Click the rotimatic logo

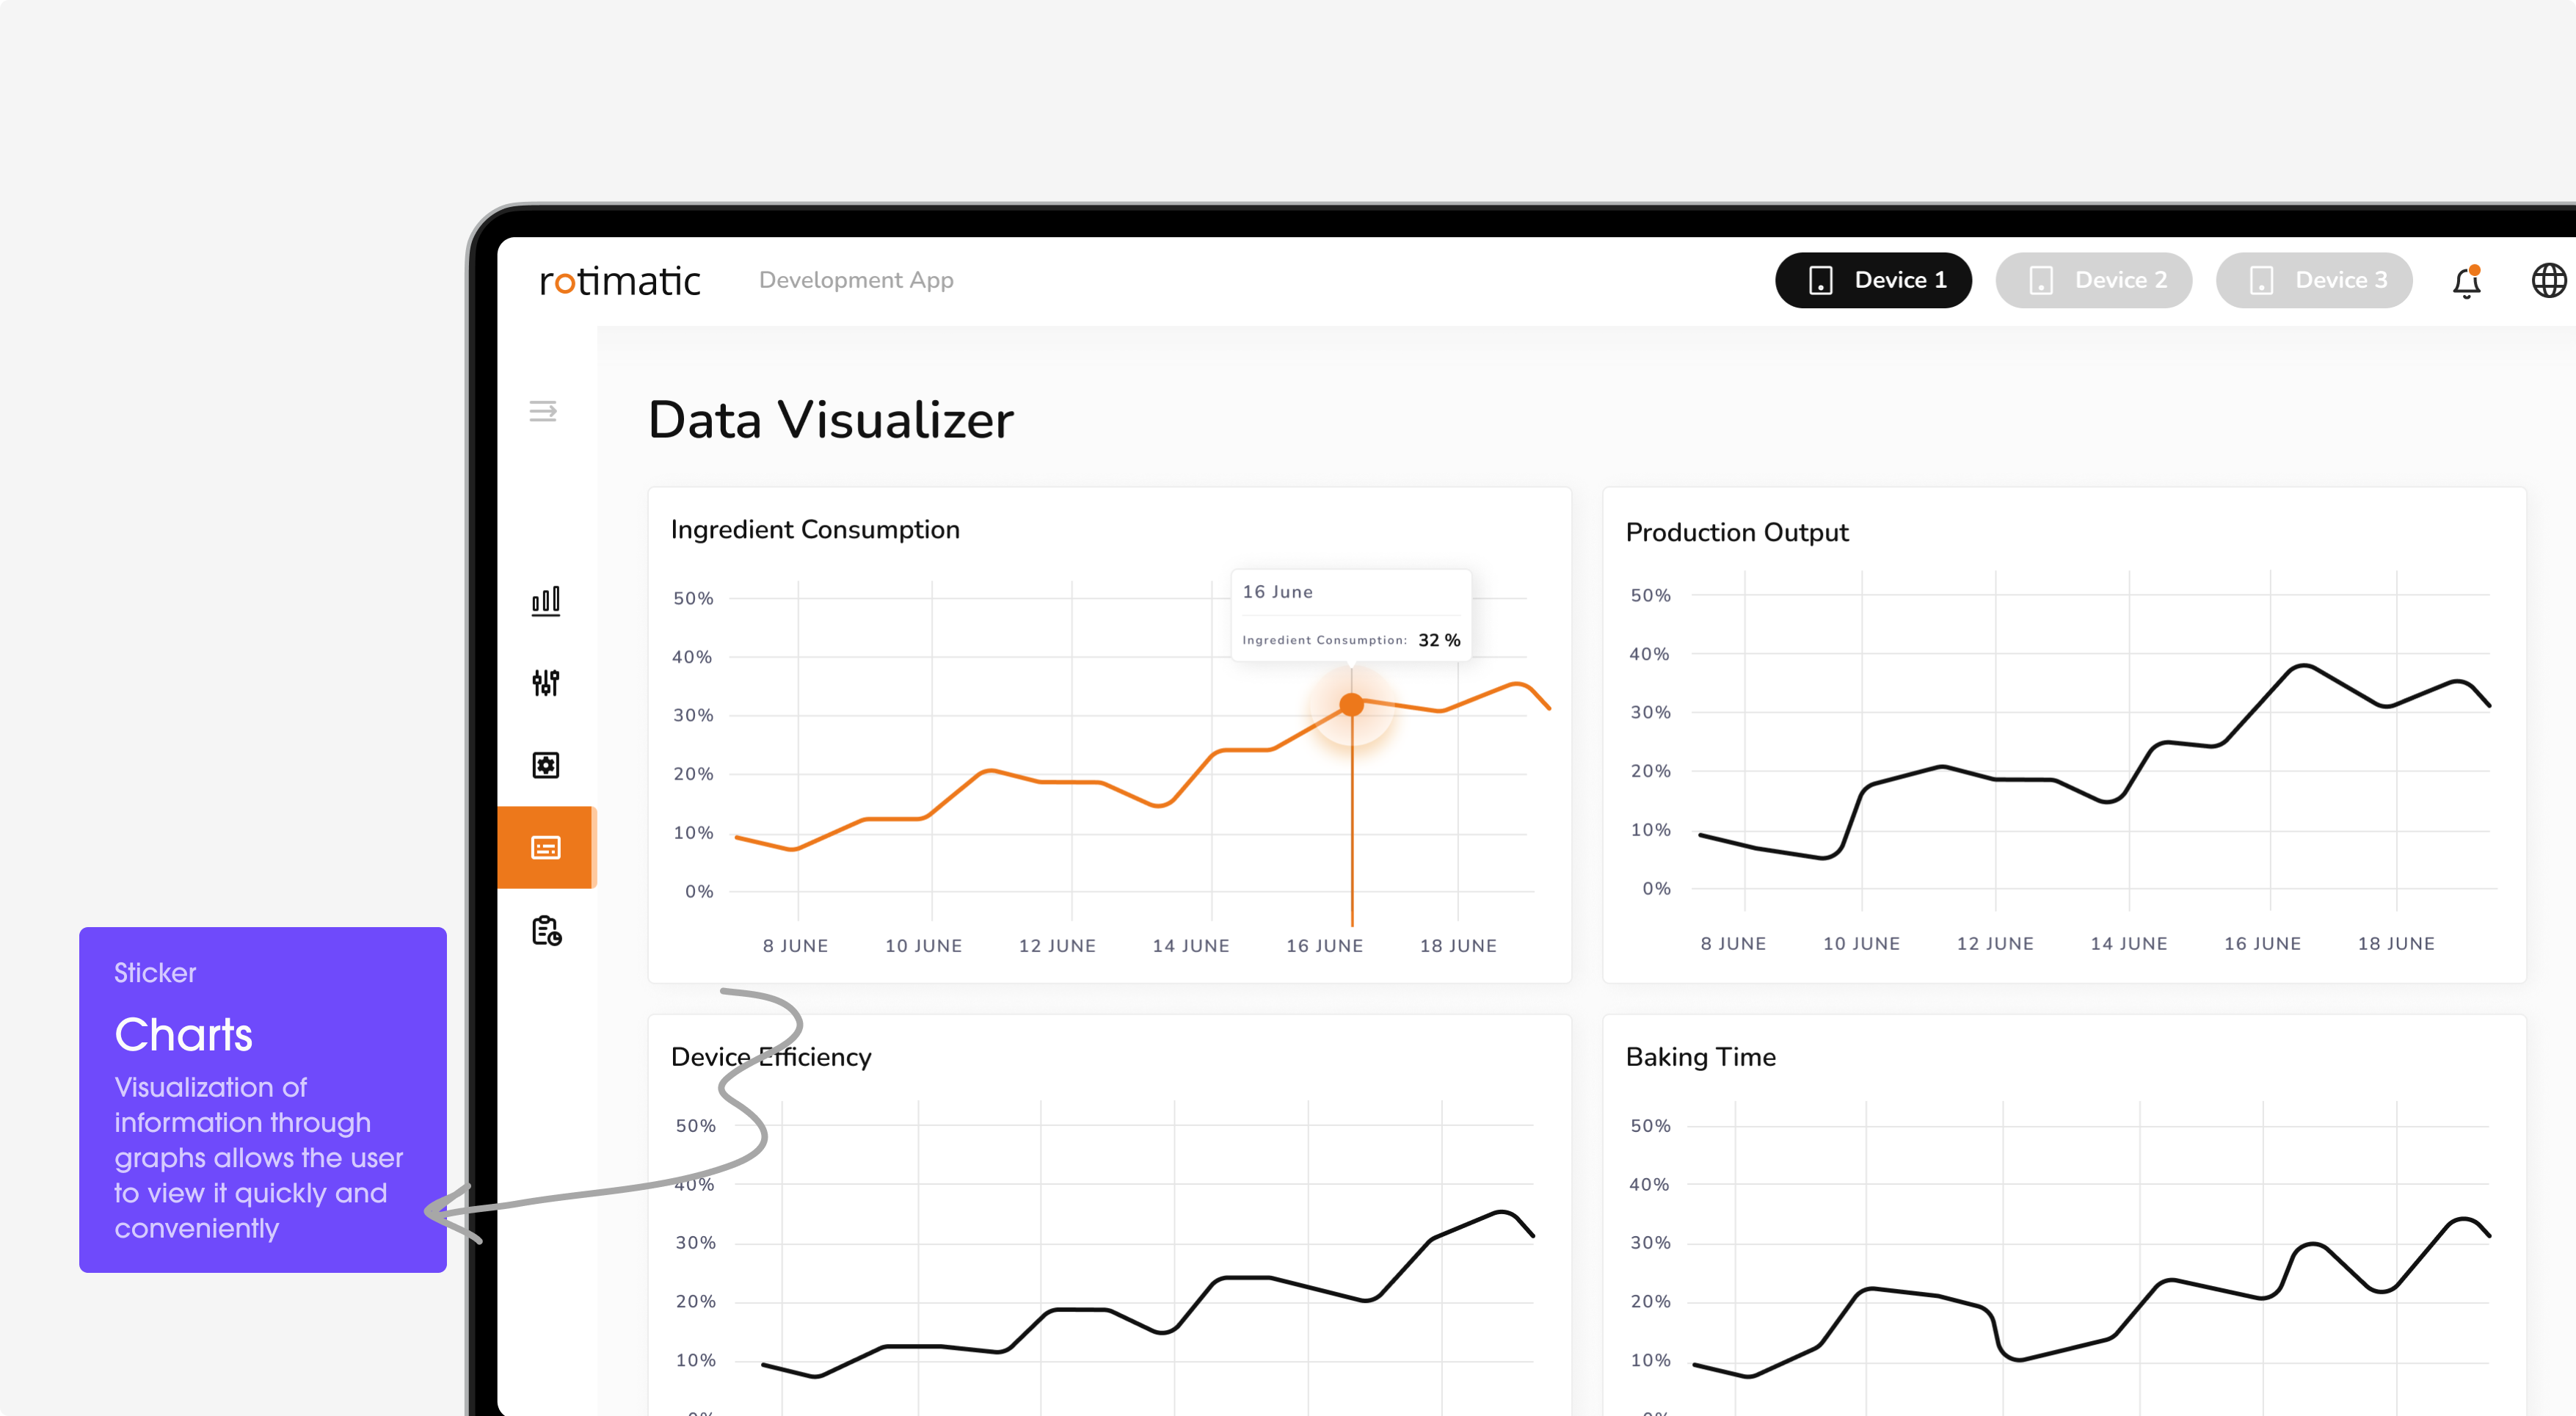[620, 281]
